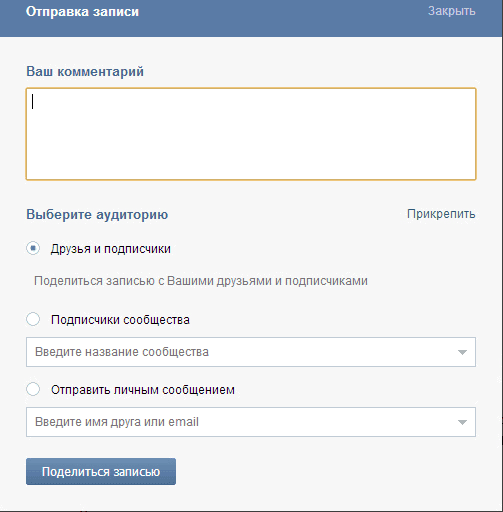Focus the Ваш комментарий text area
The image size is (503, 512).
point(251,134)
